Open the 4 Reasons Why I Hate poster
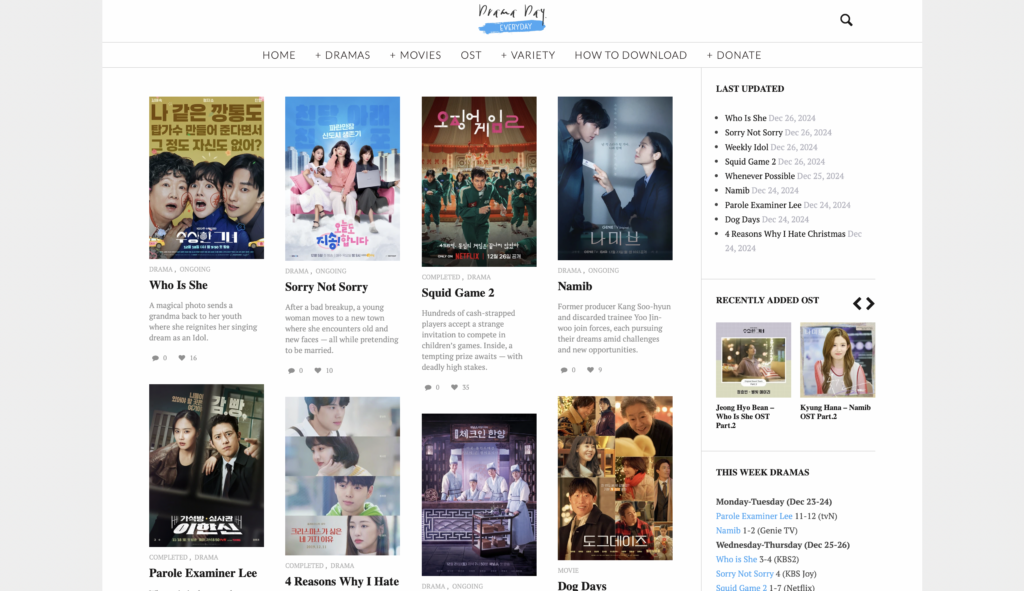This screenshot has width=1024, height=591. (342, 476)
